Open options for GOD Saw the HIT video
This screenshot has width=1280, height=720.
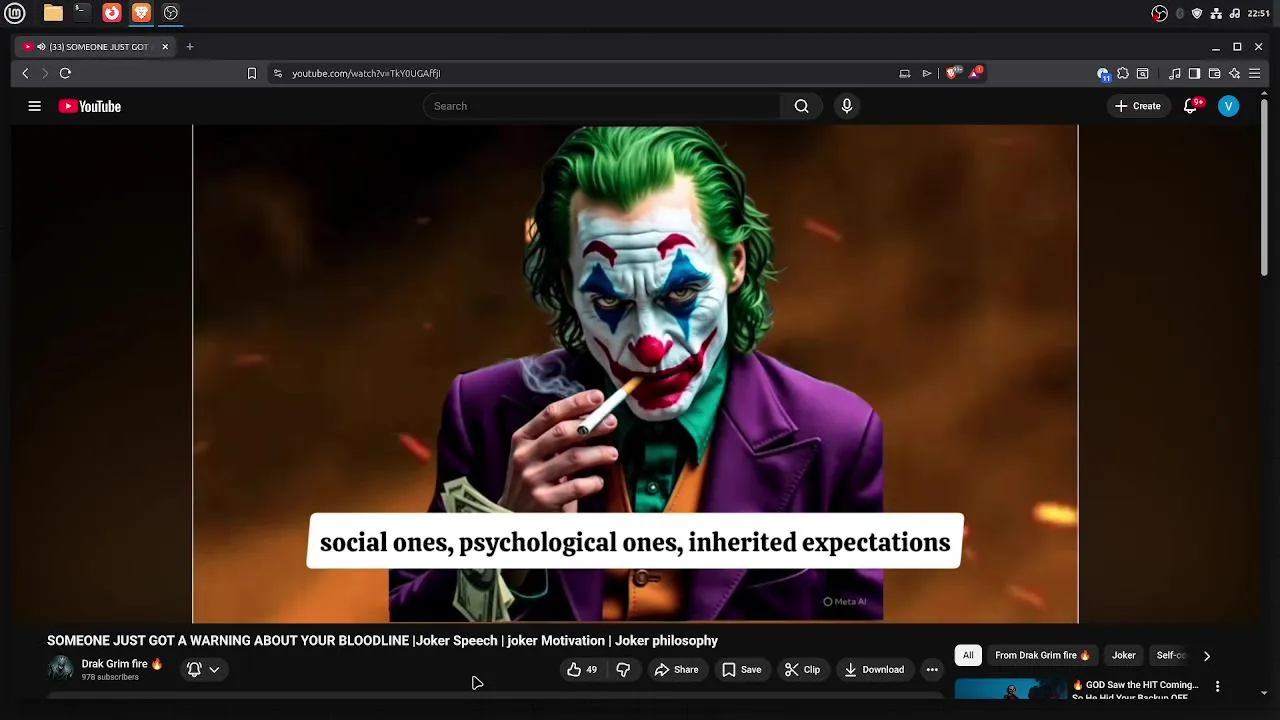1217,687
